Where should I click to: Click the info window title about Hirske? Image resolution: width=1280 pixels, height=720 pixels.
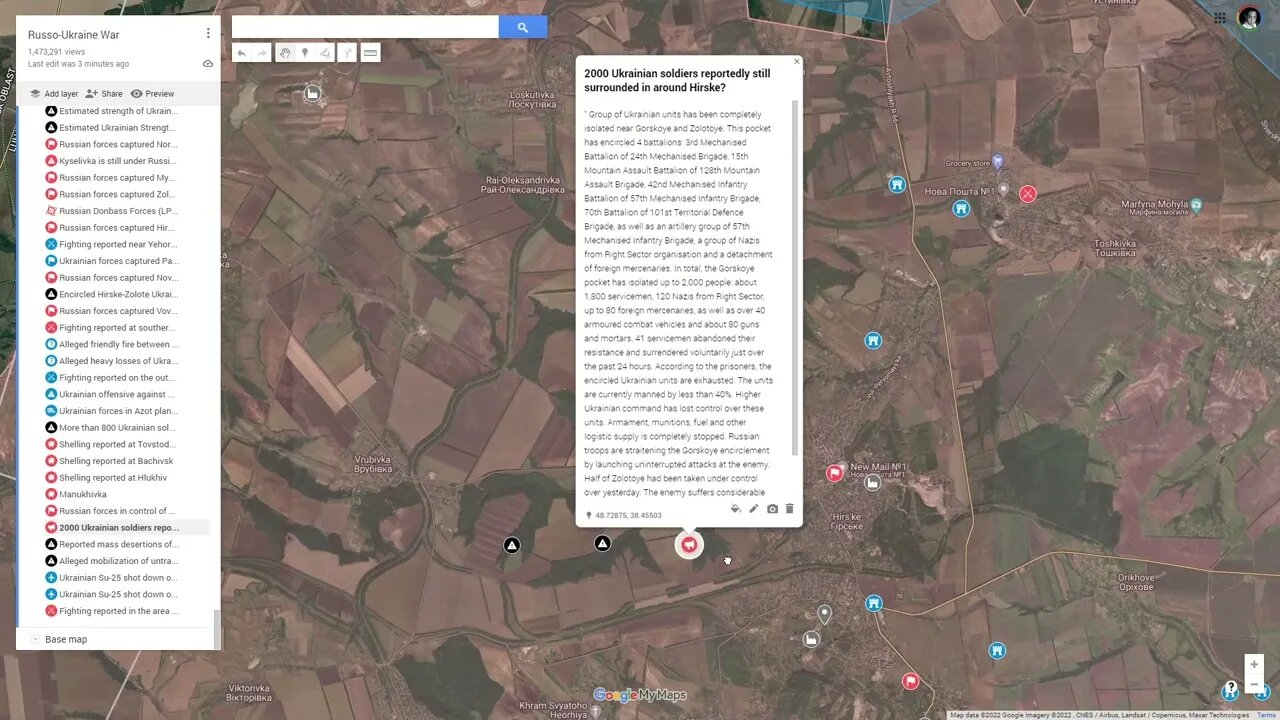tap(677, 80)
